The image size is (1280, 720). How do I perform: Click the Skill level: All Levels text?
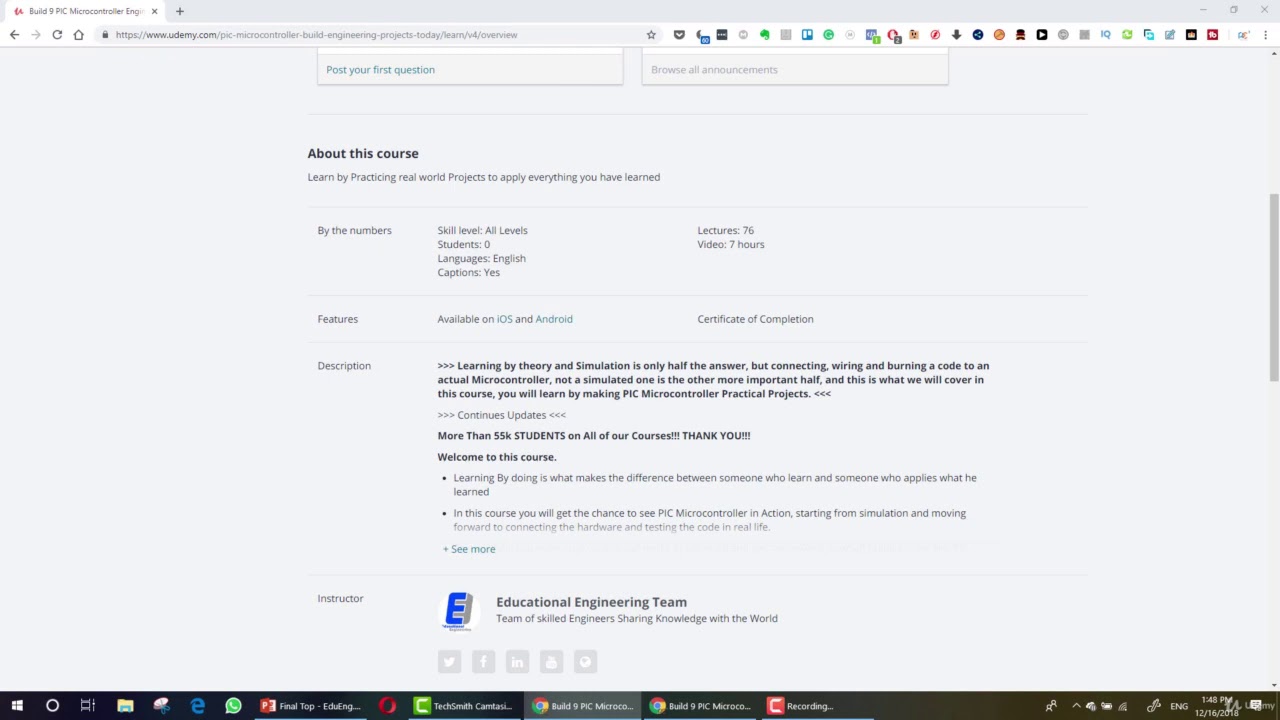[482, 231]
